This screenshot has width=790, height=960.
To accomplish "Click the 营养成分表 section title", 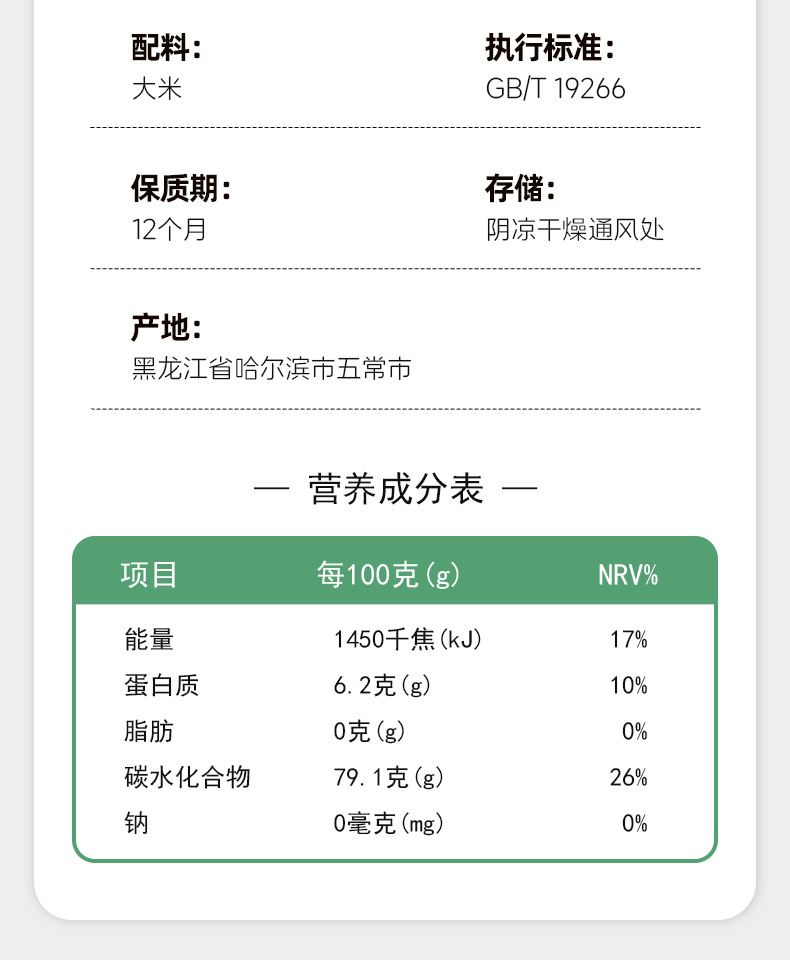I will (x=396, y=489).
